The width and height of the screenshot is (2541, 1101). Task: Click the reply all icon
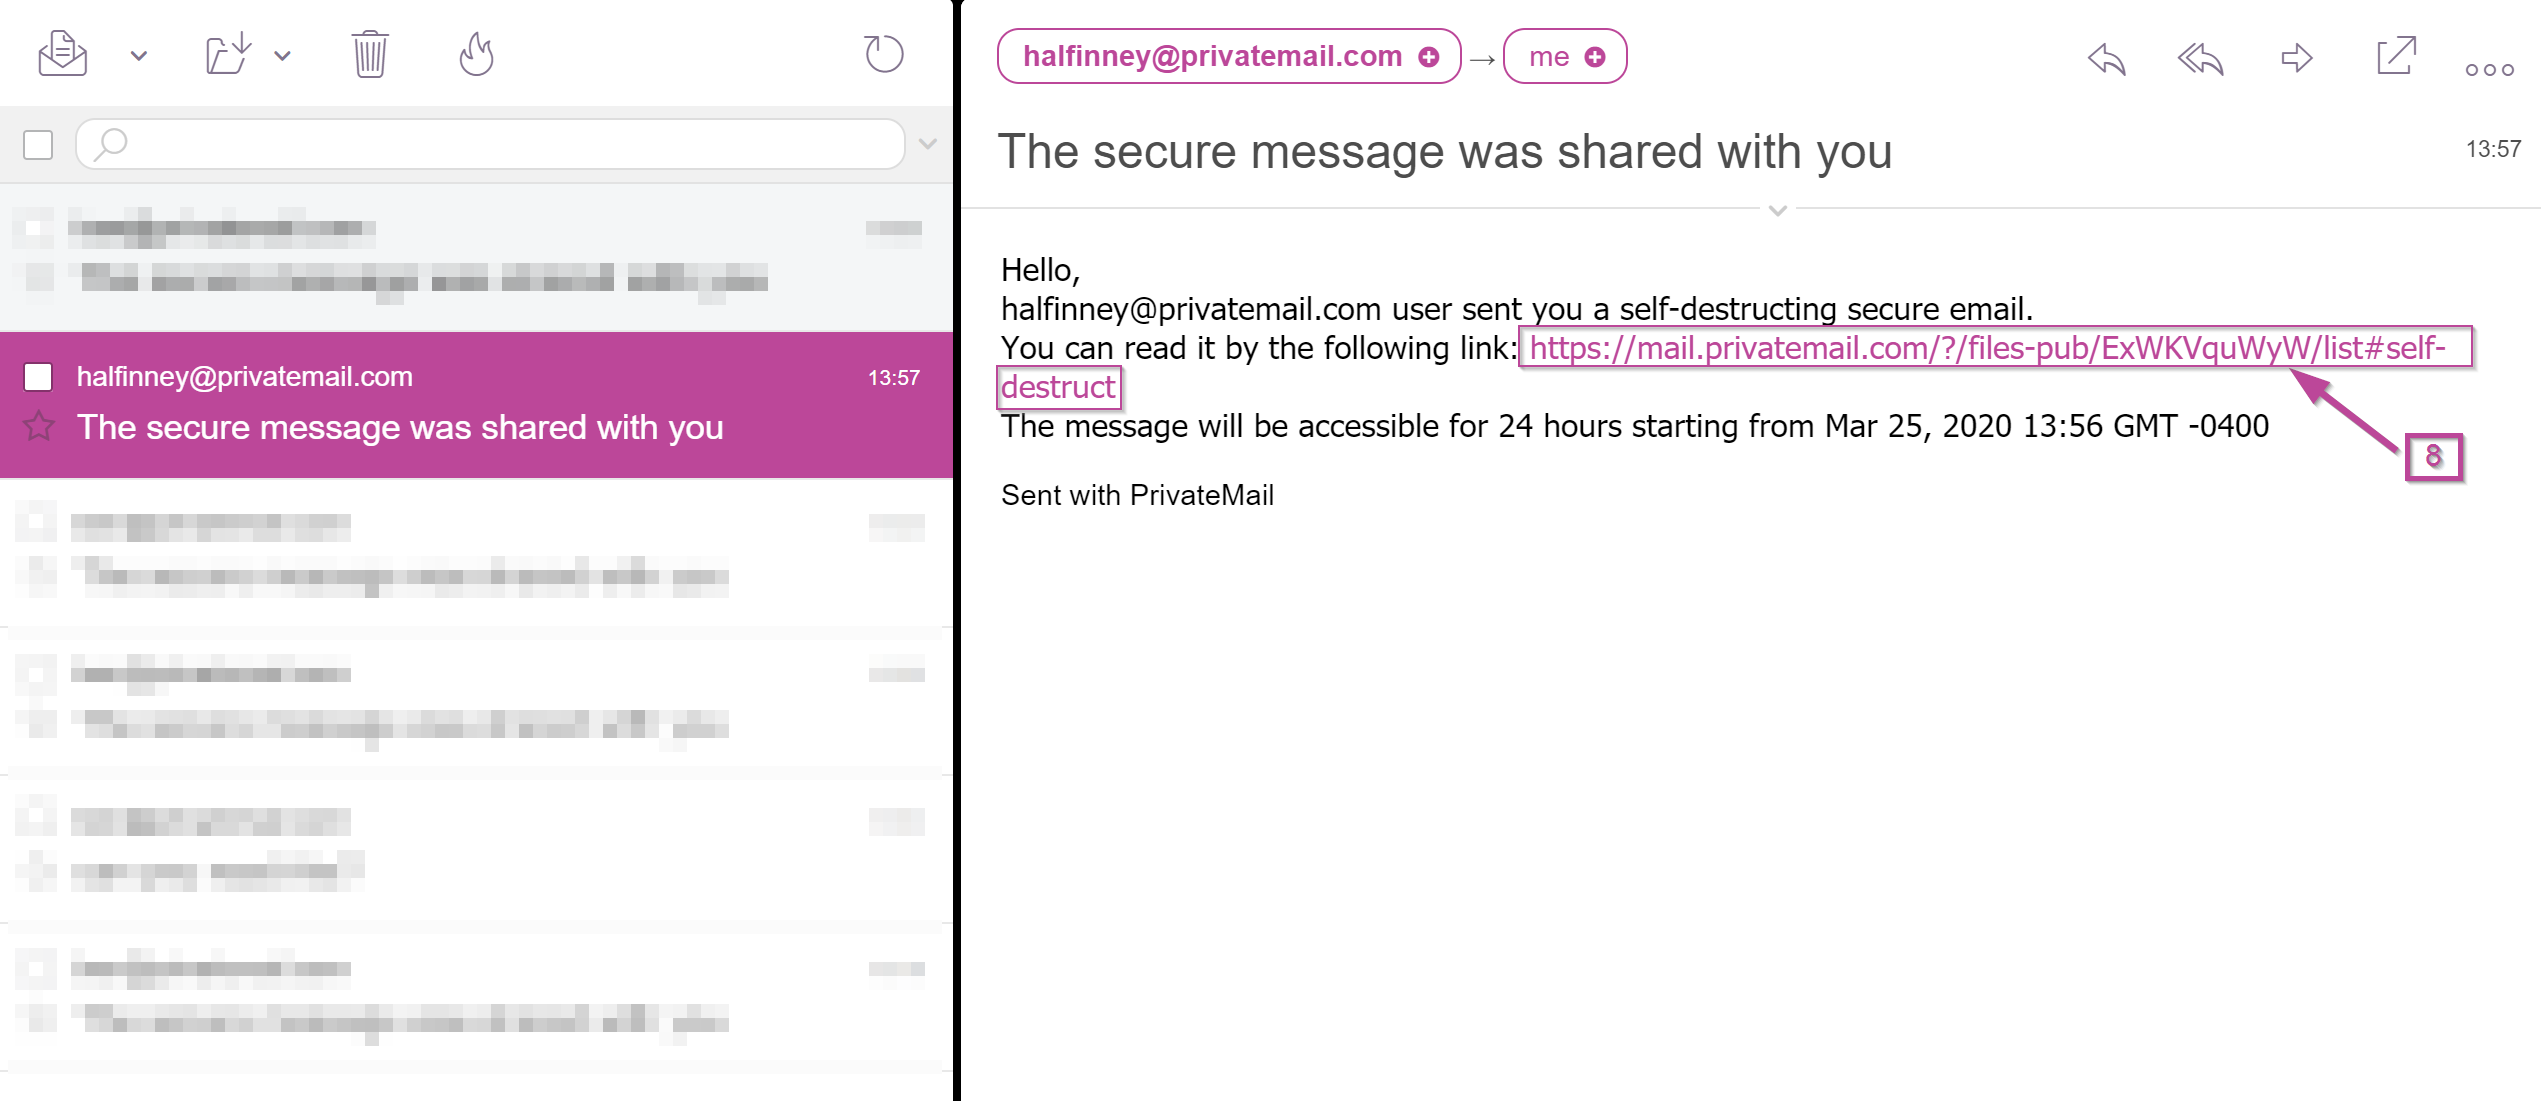pyautogui.click(x=2200, y=58)
